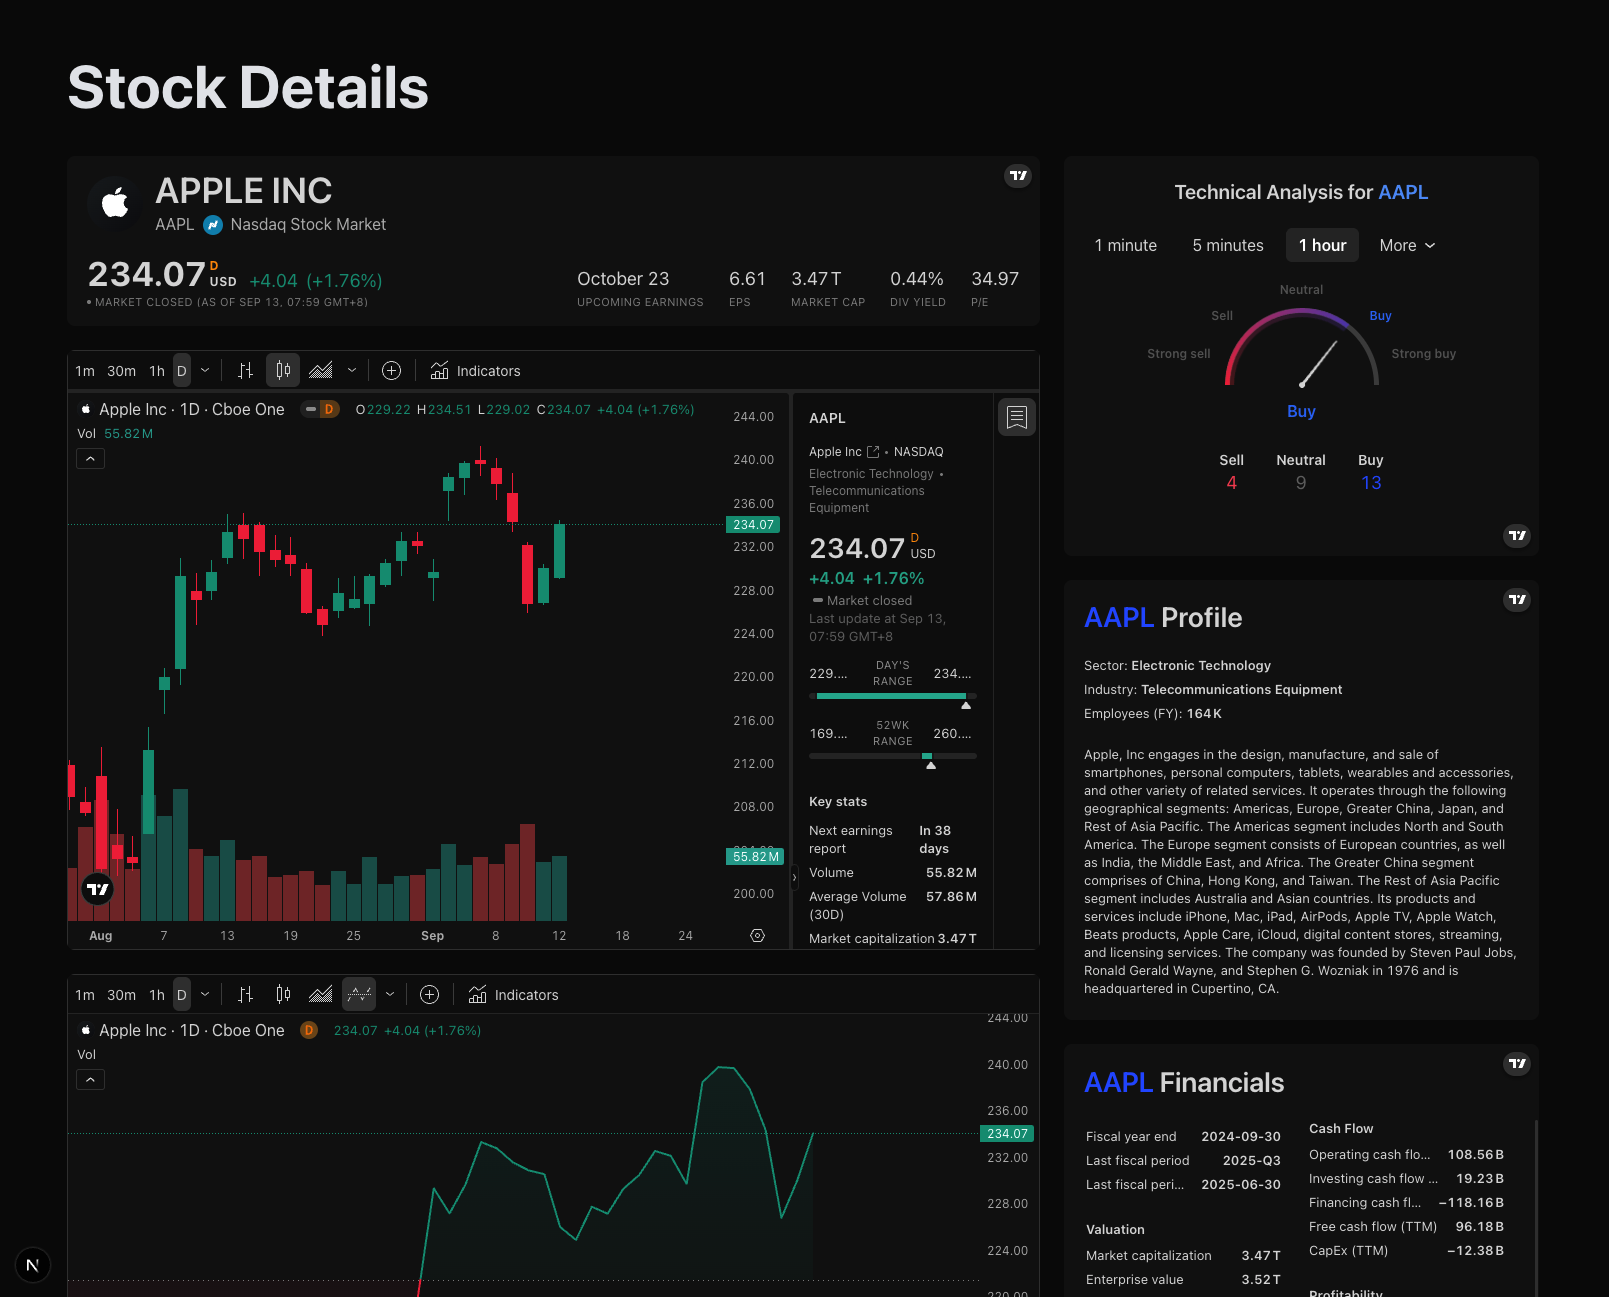Select the D interval on lower line chart

point(182,995)
